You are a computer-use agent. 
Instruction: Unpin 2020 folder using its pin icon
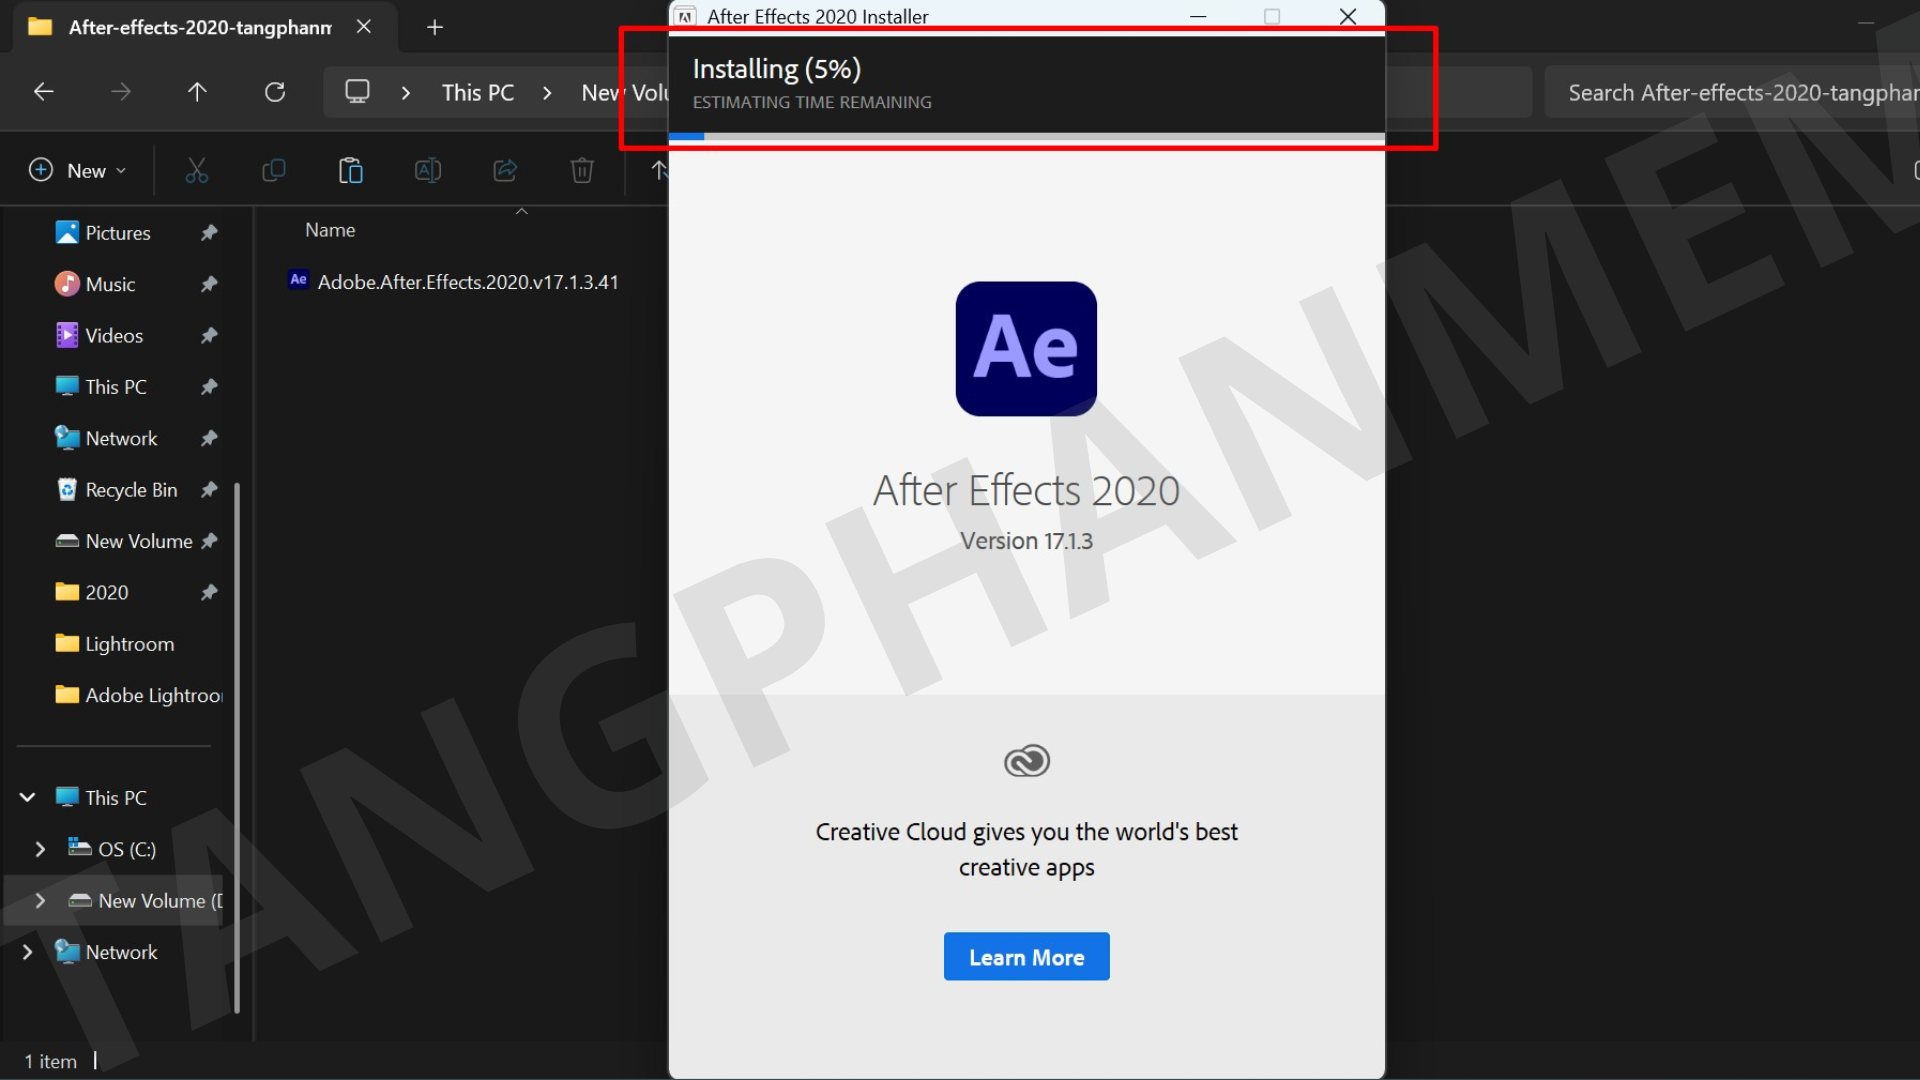tap(208, 592)
